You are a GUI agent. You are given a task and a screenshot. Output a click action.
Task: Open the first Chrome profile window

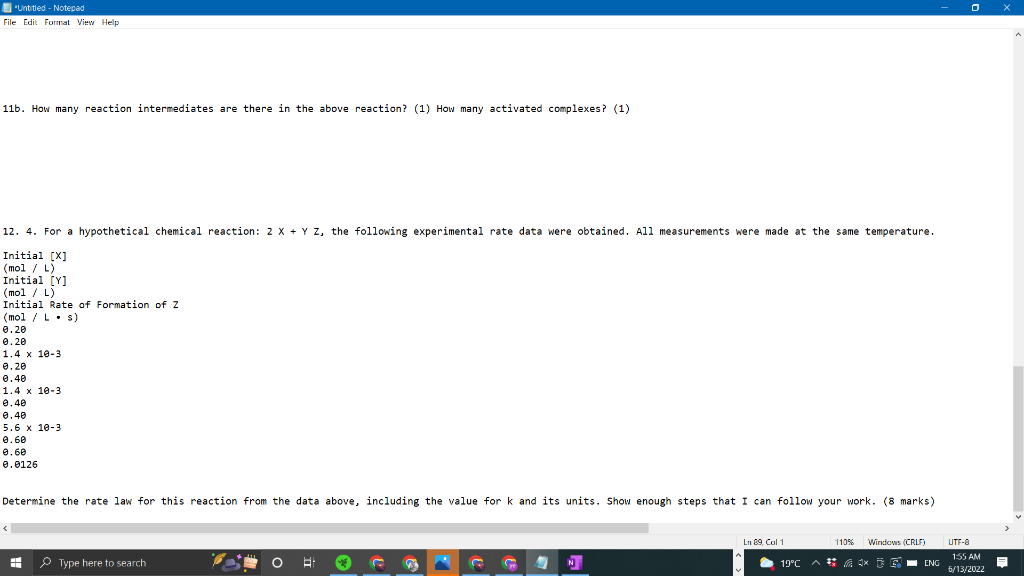[x=377, y=562]
